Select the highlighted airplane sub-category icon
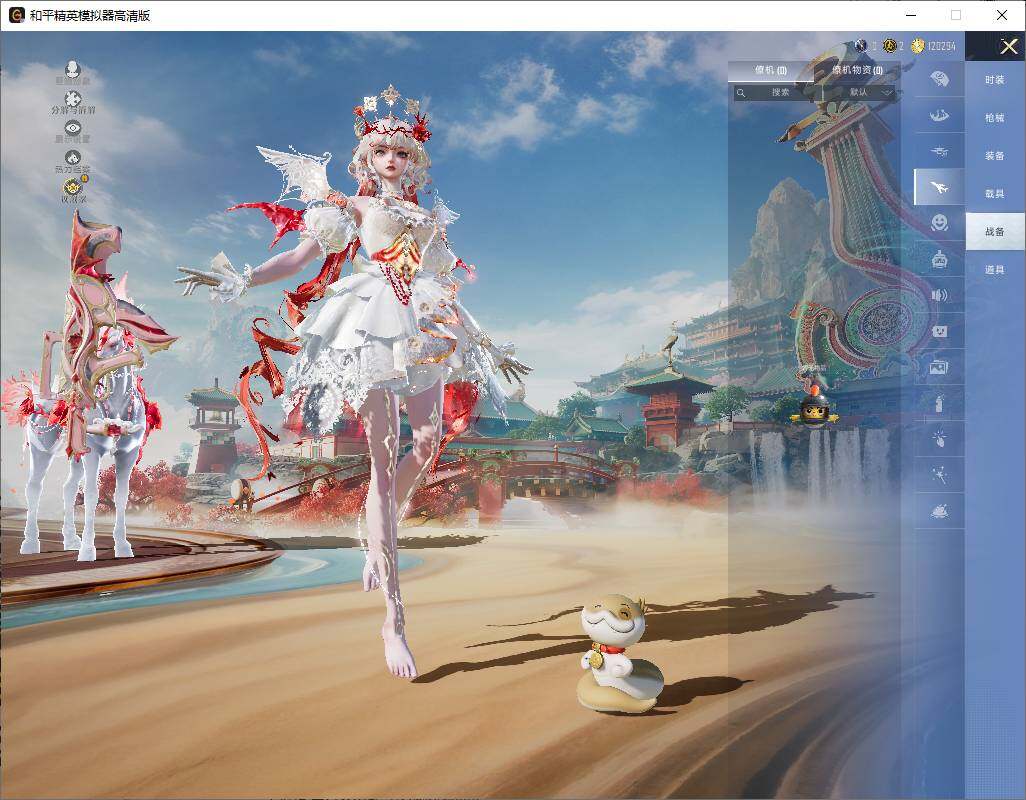The width and height of the screenshot is (1026, 800). point(940,187)
